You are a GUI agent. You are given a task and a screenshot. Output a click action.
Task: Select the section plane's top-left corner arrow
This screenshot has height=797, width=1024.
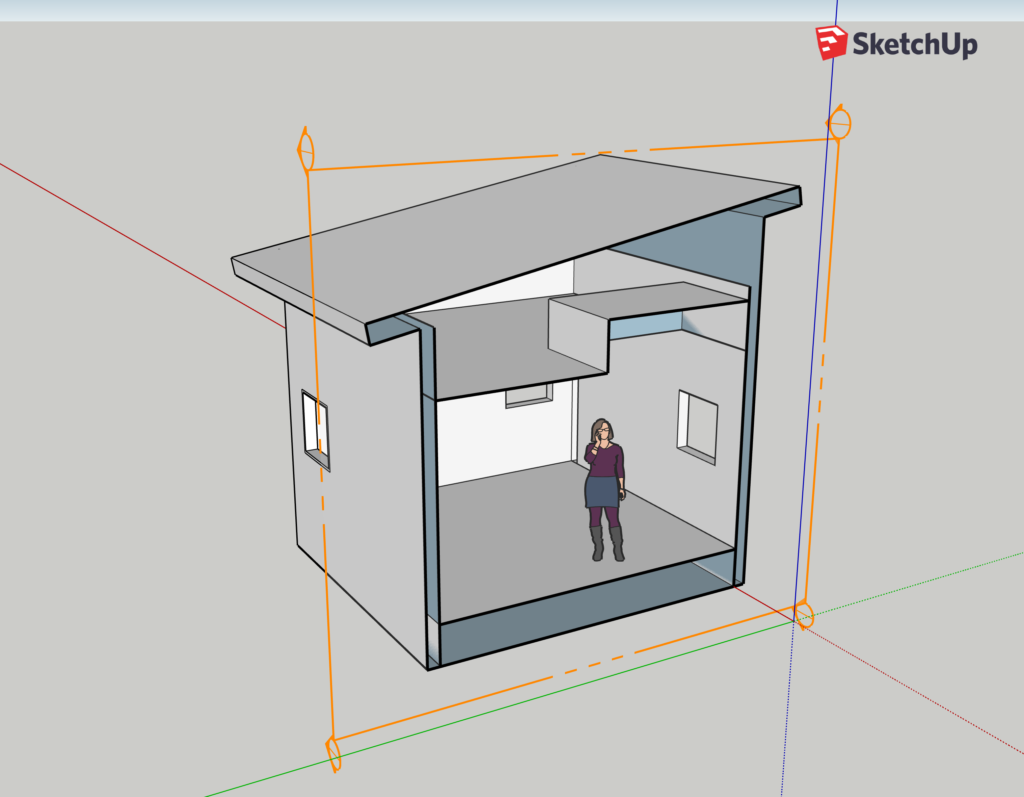click(x=306, y=151)
